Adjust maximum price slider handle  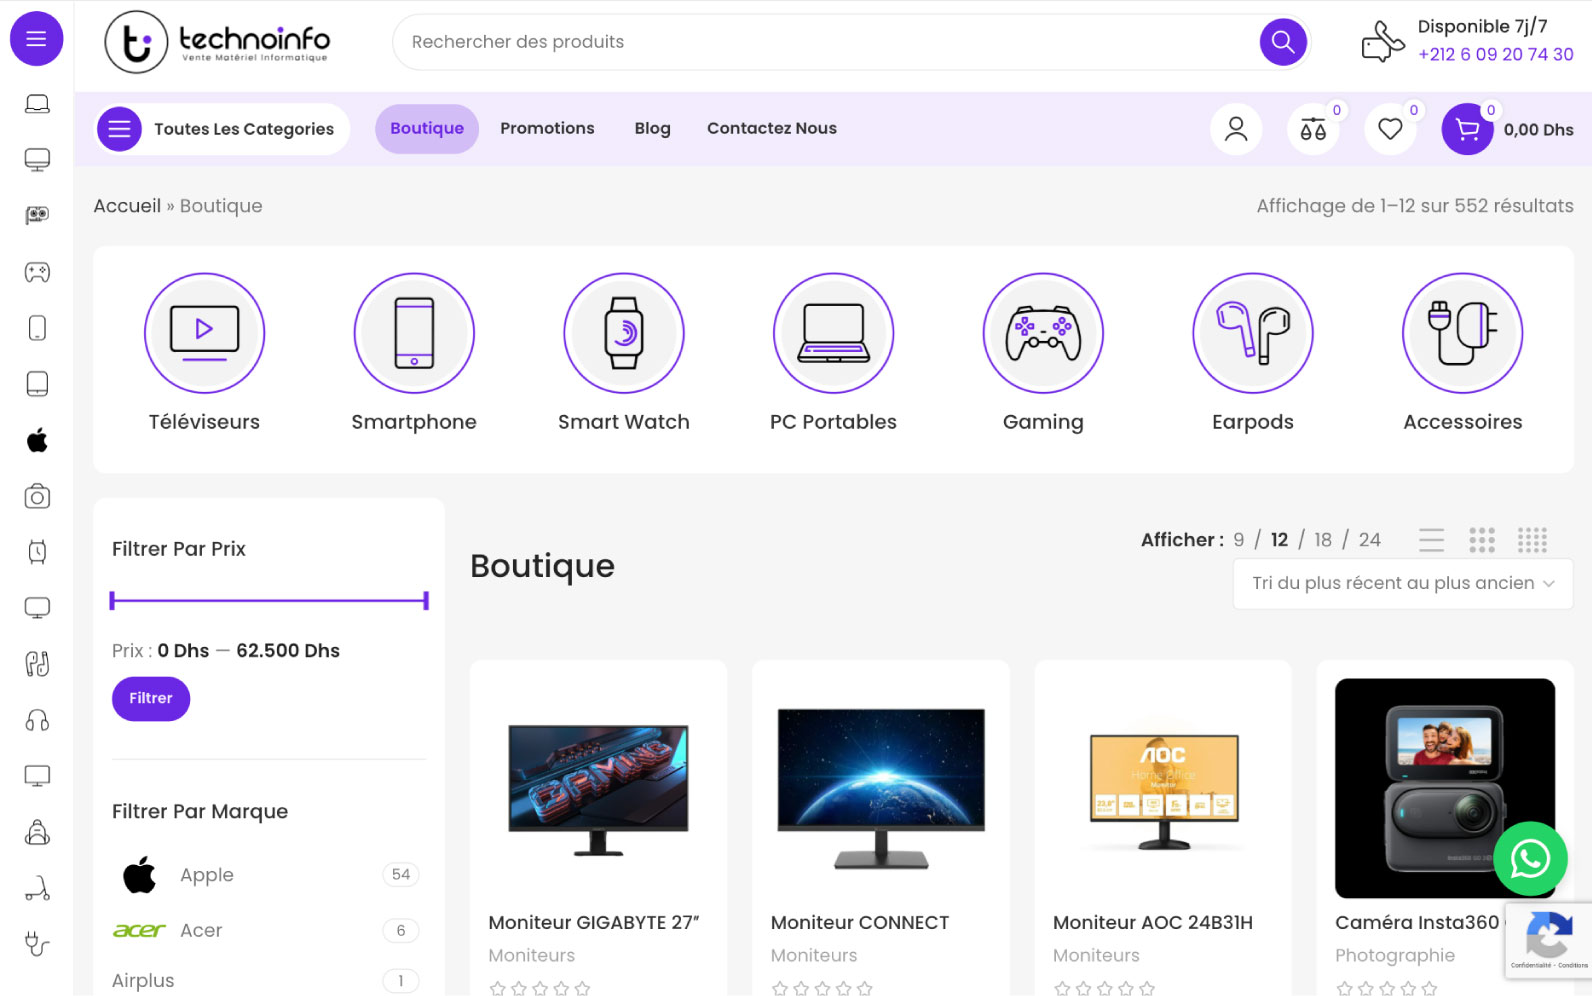click(426, 601)
